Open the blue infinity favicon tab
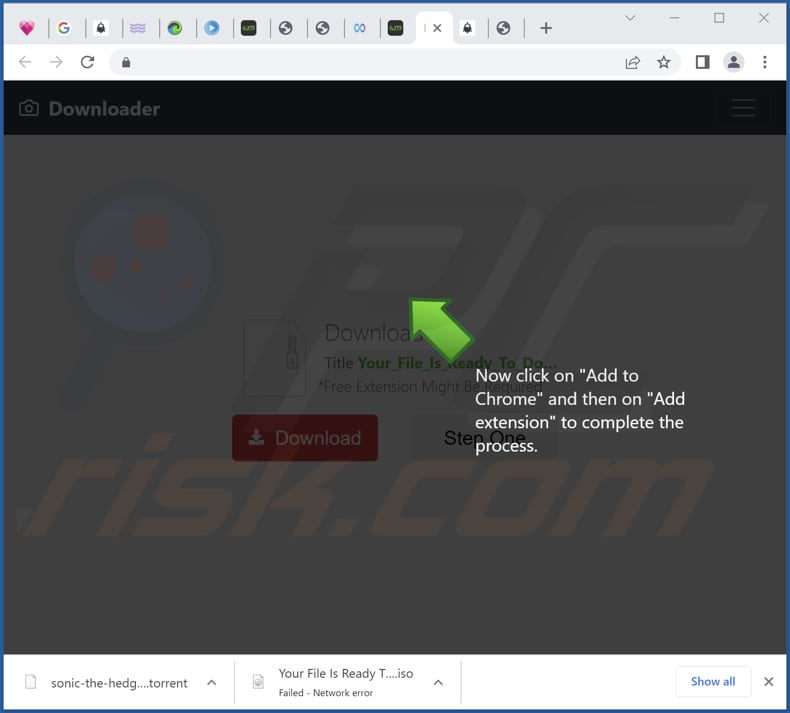This screenshot has height=713, width=790. 359,28
